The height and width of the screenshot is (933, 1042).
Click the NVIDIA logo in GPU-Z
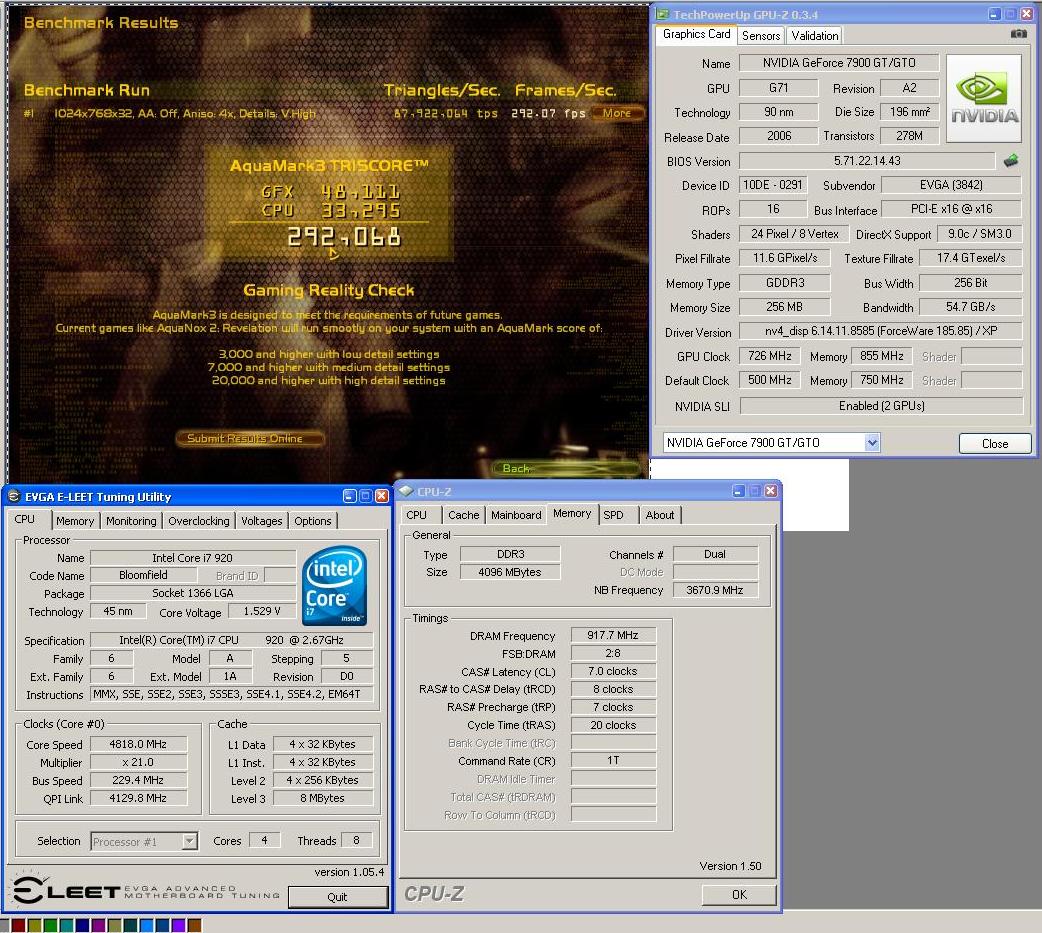pyautogui.click(x=983, y=98)
